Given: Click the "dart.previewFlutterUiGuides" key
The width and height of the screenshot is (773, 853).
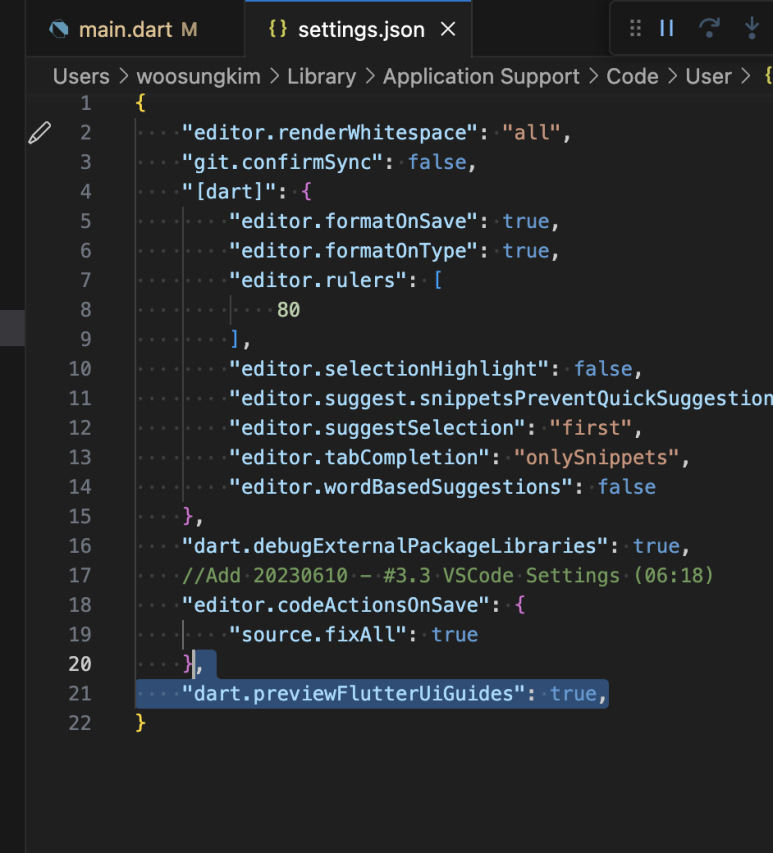Looking at the screenshot, I should click(x=354, y=694).
